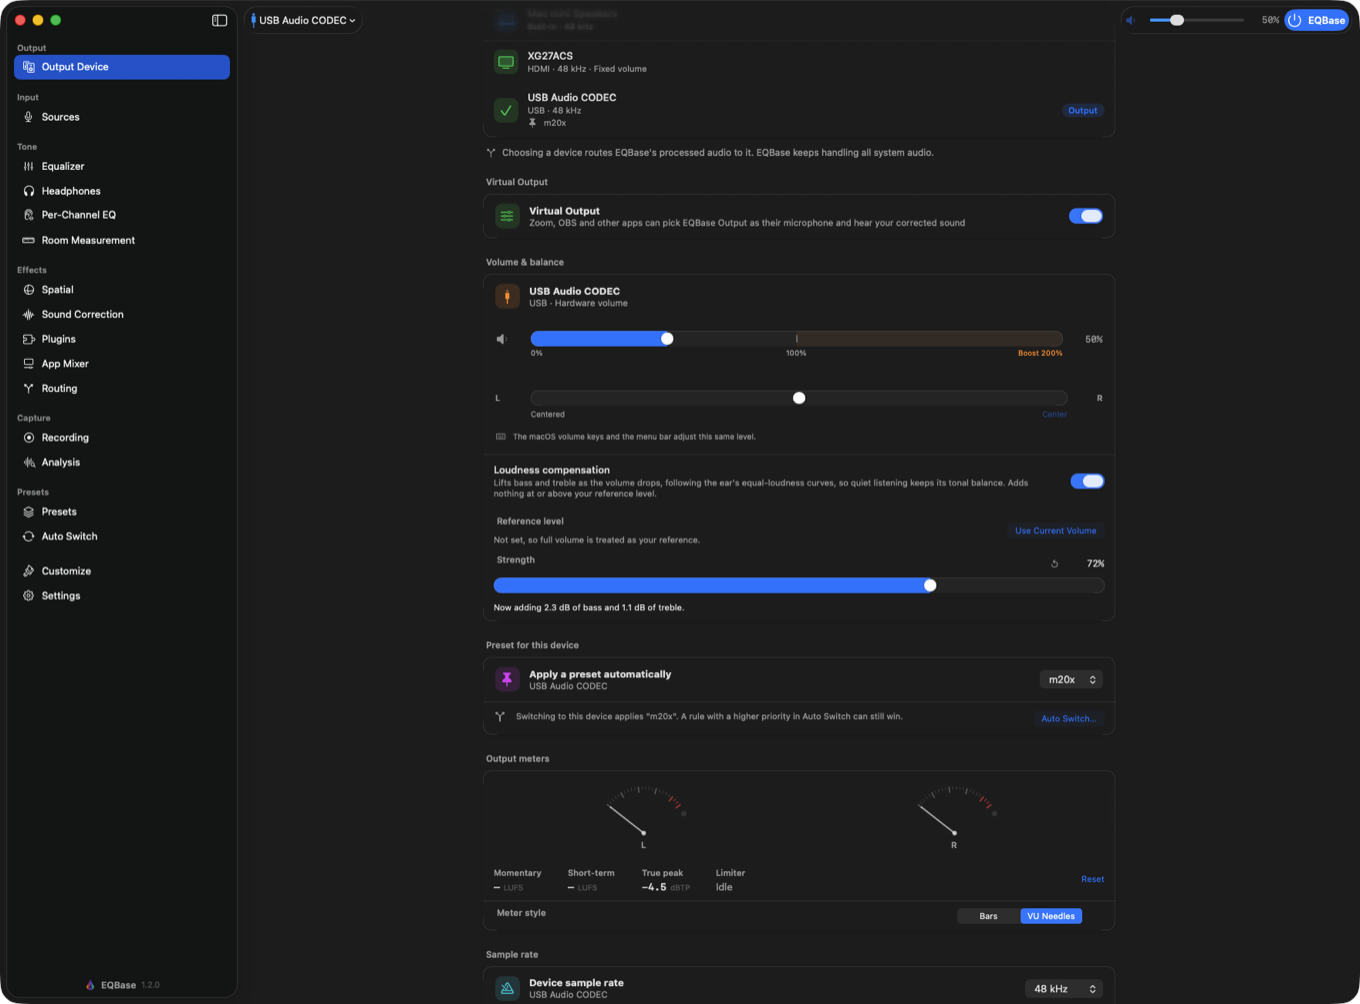Click the 'Boost 200%' label

click(1040, 353)
